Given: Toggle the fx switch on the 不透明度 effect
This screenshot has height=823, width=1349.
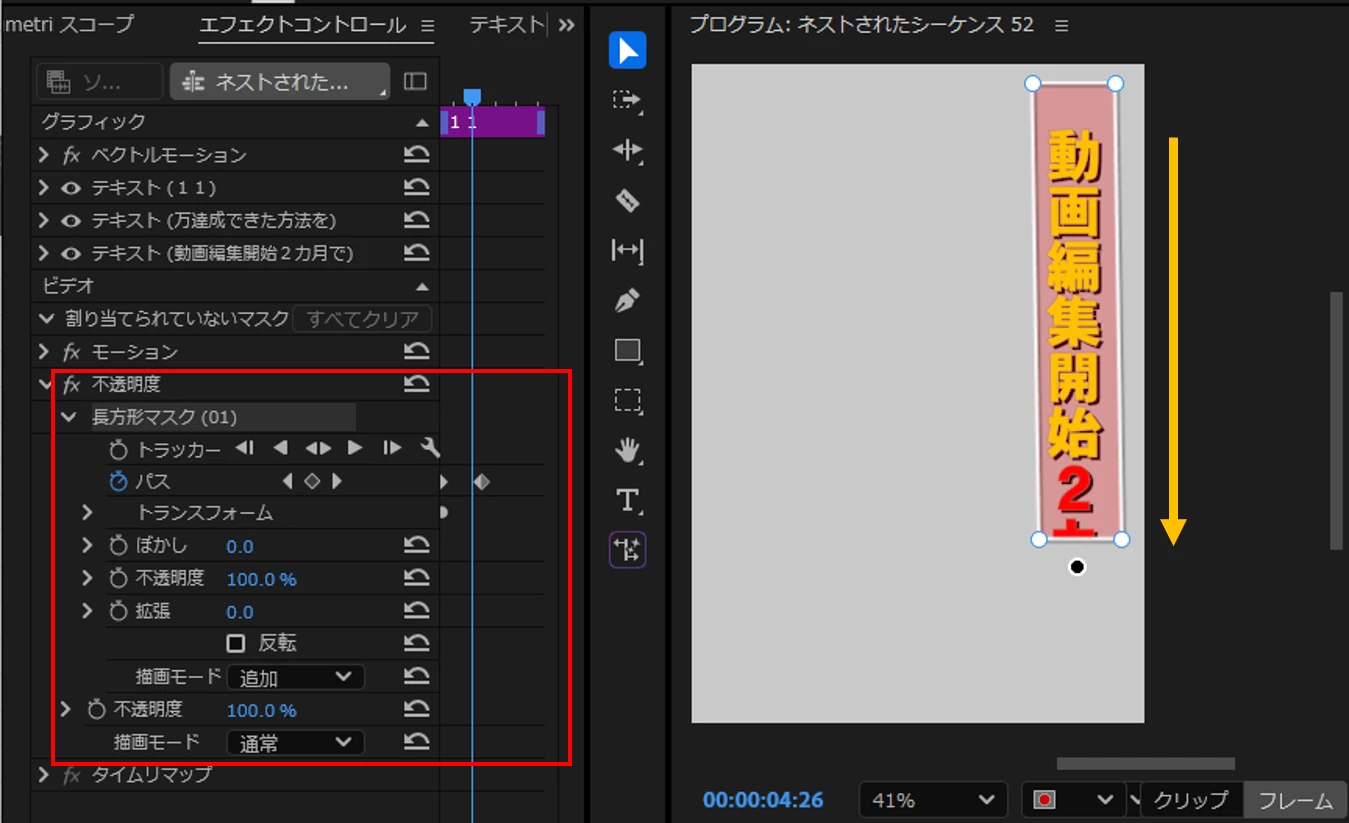Looking at the screenshot, I should tap(71, 384).
